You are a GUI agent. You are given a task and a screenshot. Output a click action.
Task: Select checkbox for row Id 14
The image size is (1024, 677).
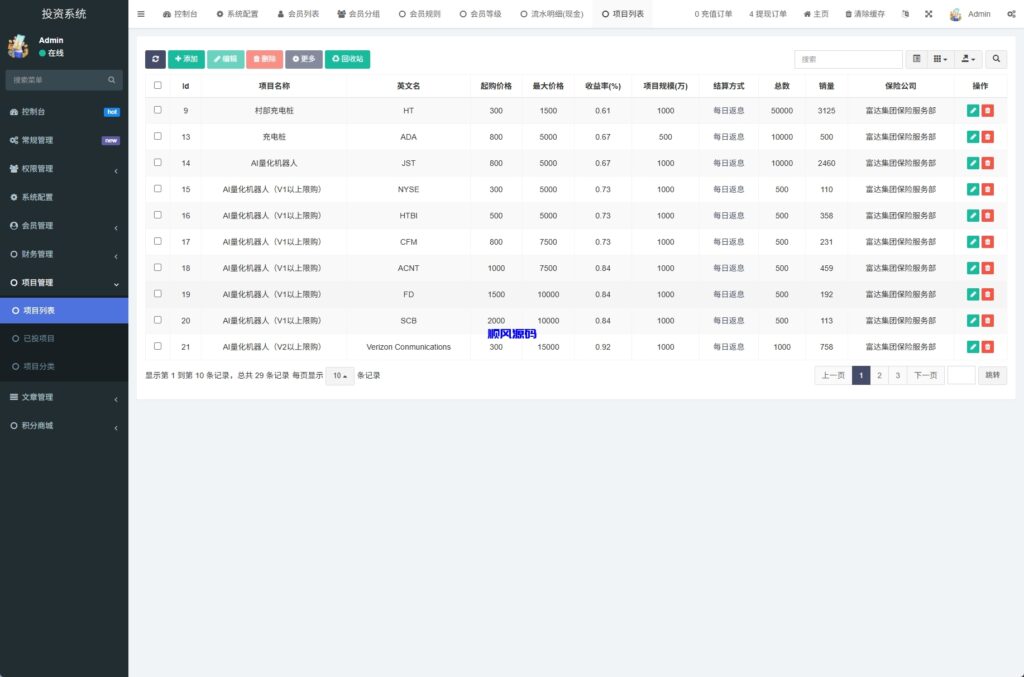click(x=157, y=162)
